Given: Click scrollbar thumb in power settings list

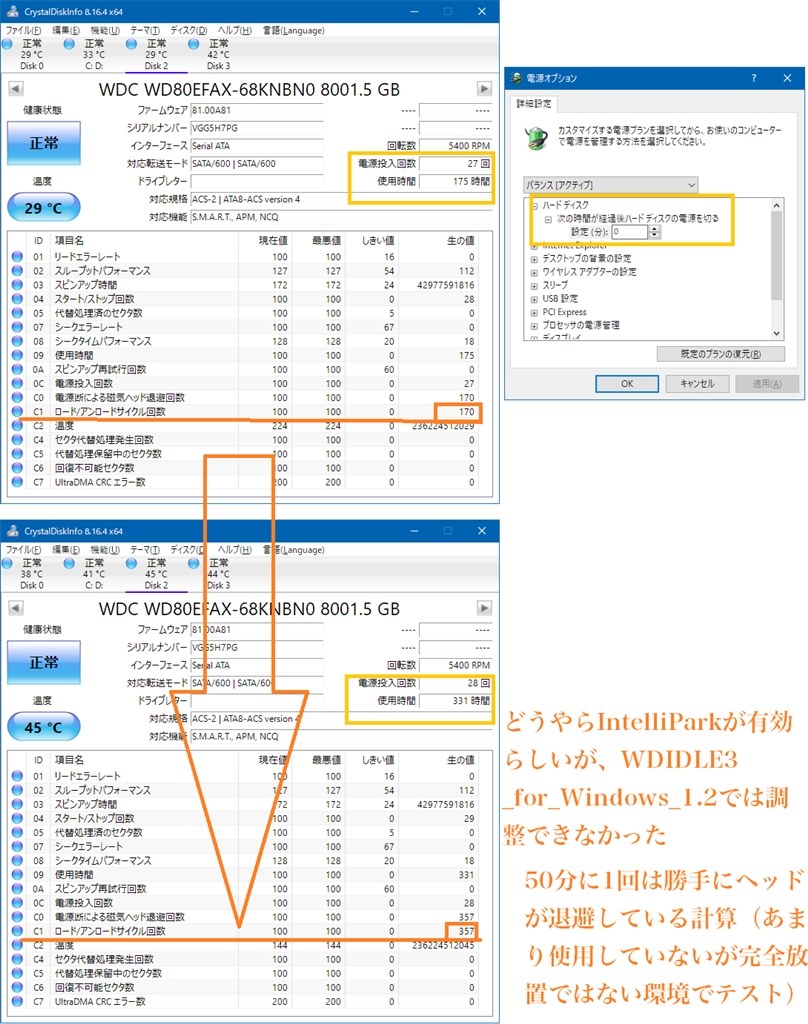Looking at the screenshot, I should [777, 255].
